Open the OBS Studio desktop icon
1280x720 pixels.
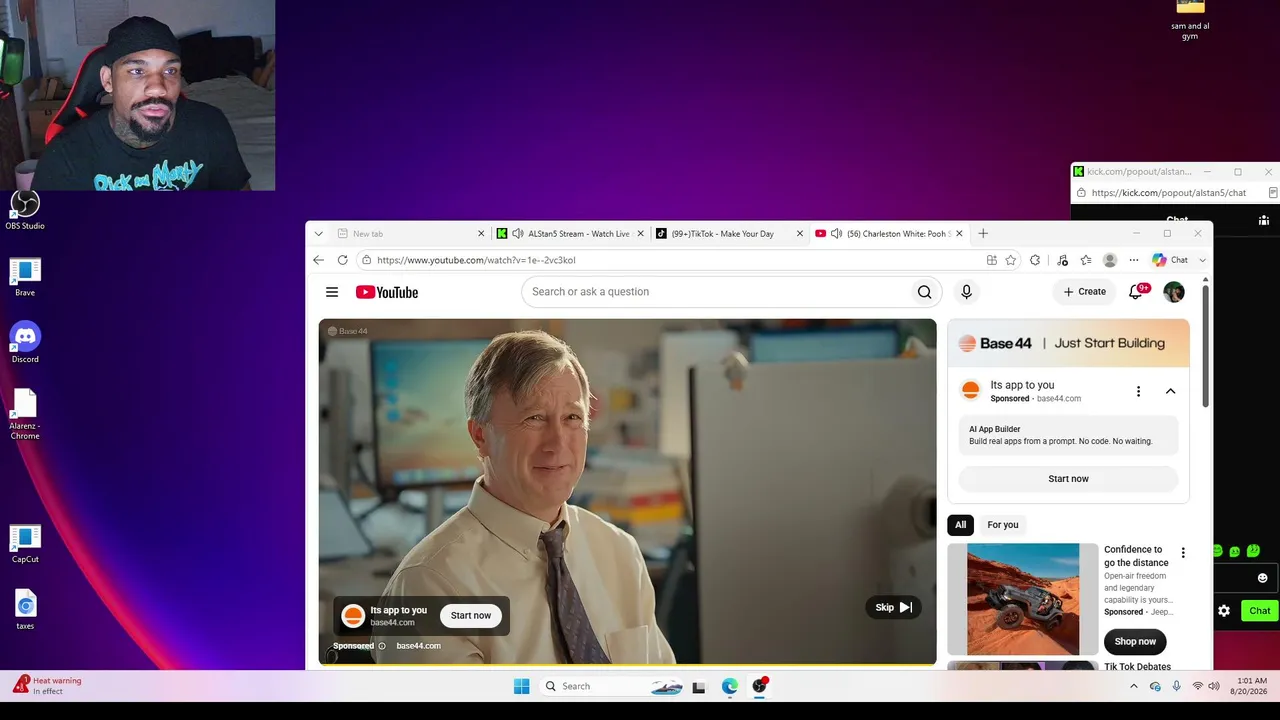(x=25, y=210)
